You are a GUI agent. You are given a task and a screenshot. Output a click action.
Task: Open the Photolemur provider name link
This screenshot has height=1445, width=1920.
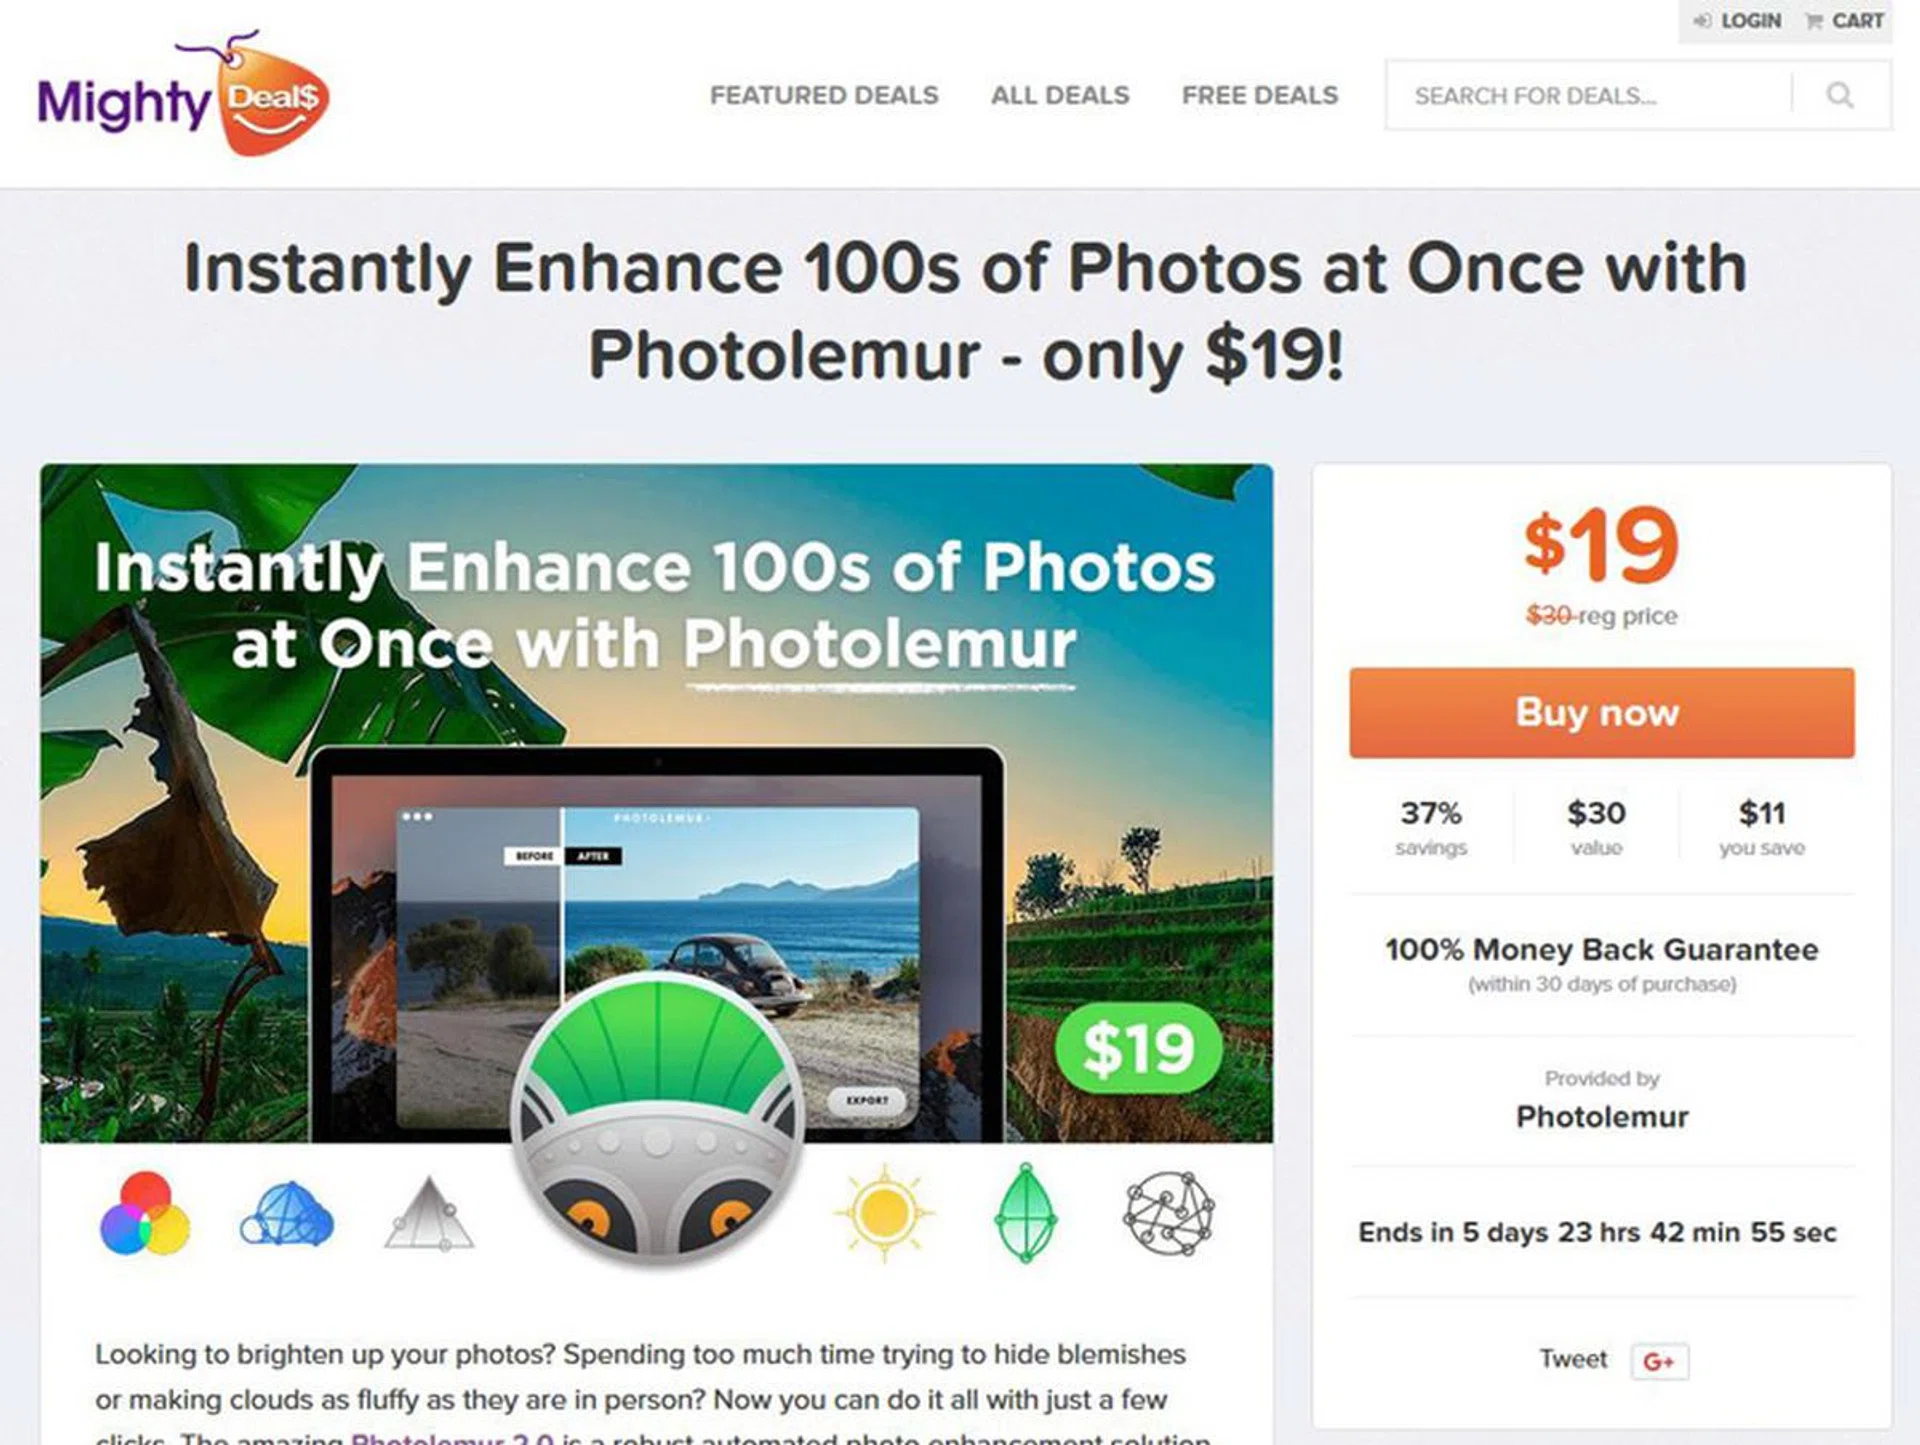1602,1116
